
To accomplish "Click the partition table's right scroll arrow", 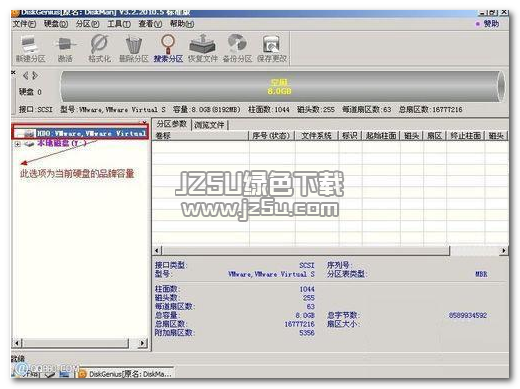I will point(503,250).
